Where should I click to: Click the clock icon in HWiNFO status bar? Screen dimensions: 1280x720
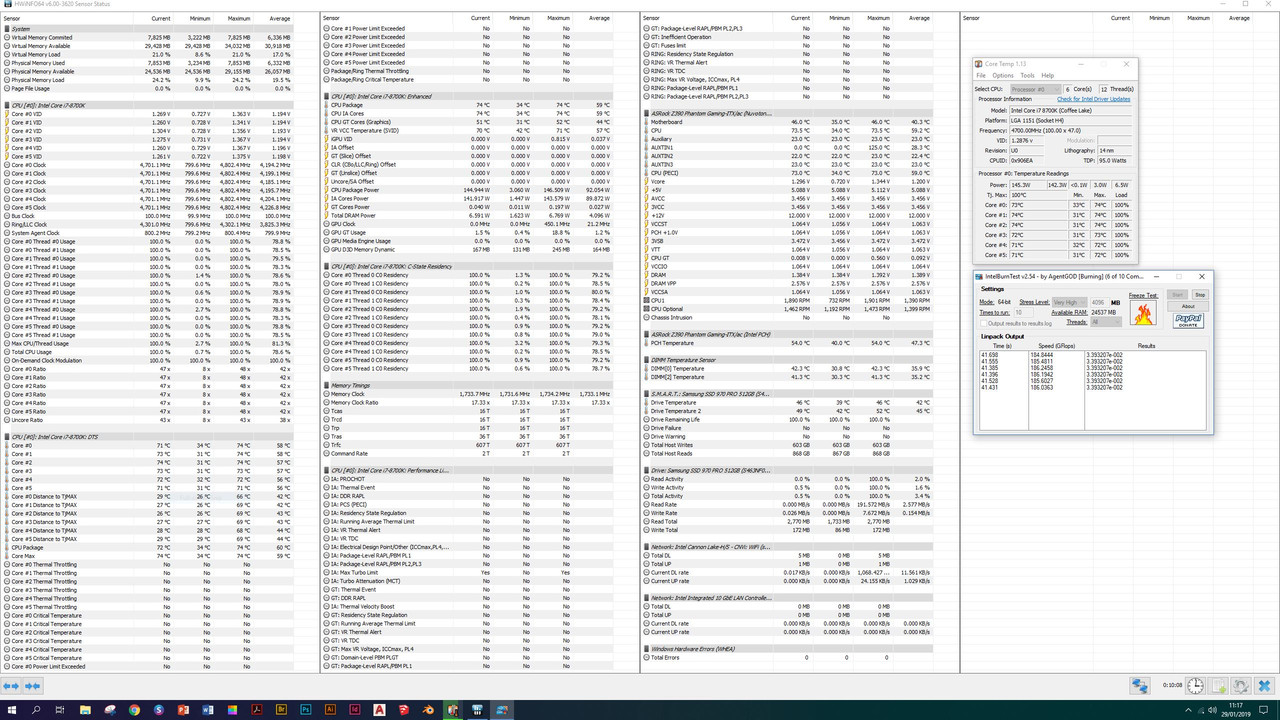[1195, 687]
